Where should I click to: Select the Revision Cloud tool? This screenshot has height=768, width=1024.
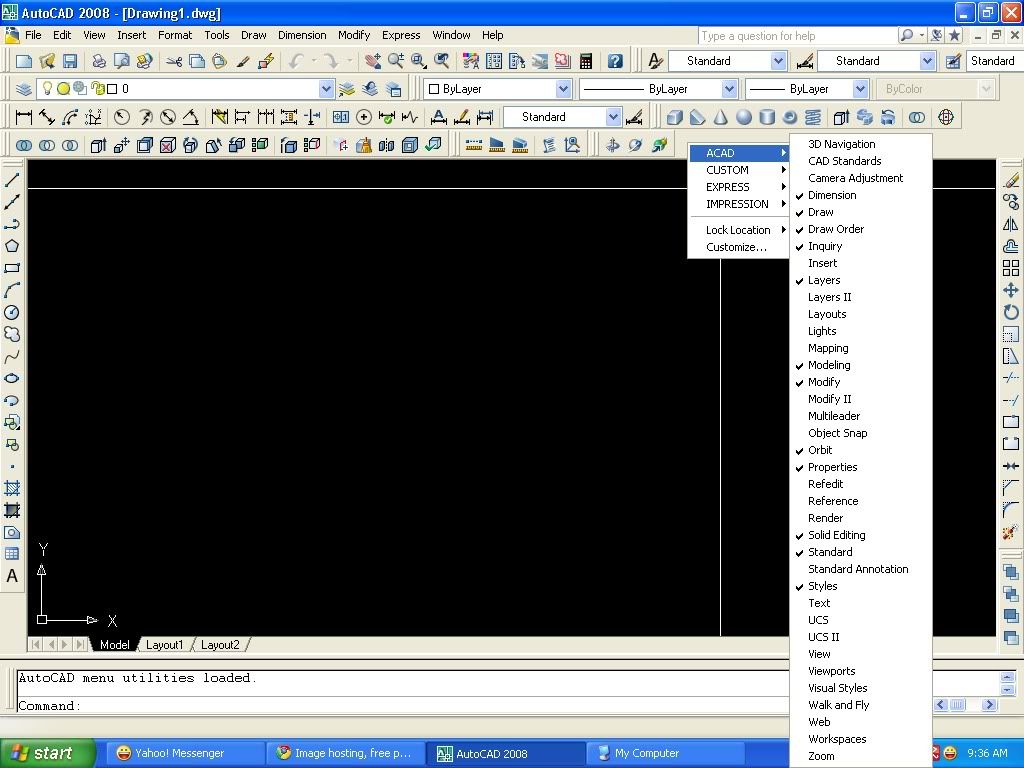(12, 334)
